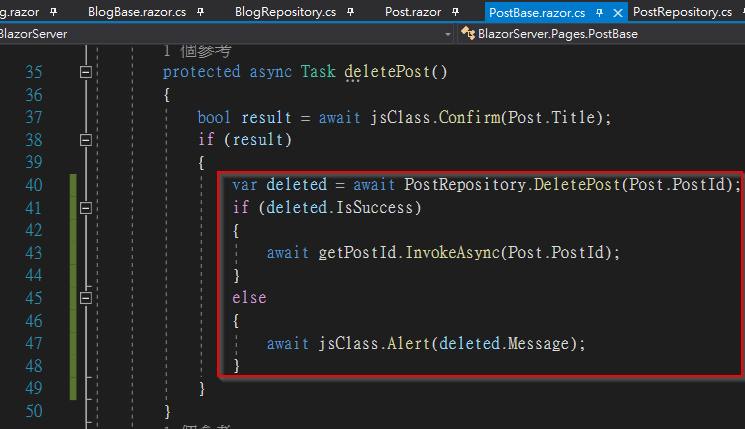Click the jsClass.Confirm call on line 37
This screenshot has width=745, height=429.
pos(436,117)
